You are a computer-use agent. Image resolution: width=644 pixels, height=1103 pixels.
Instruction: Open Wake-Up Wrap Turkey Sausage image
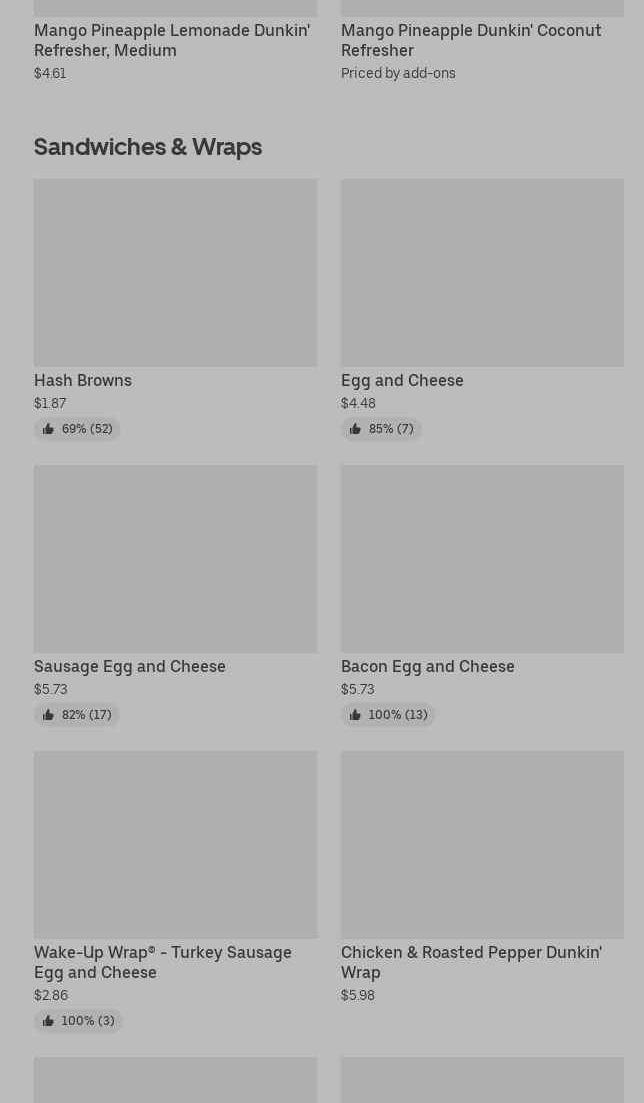pos(175,844)
